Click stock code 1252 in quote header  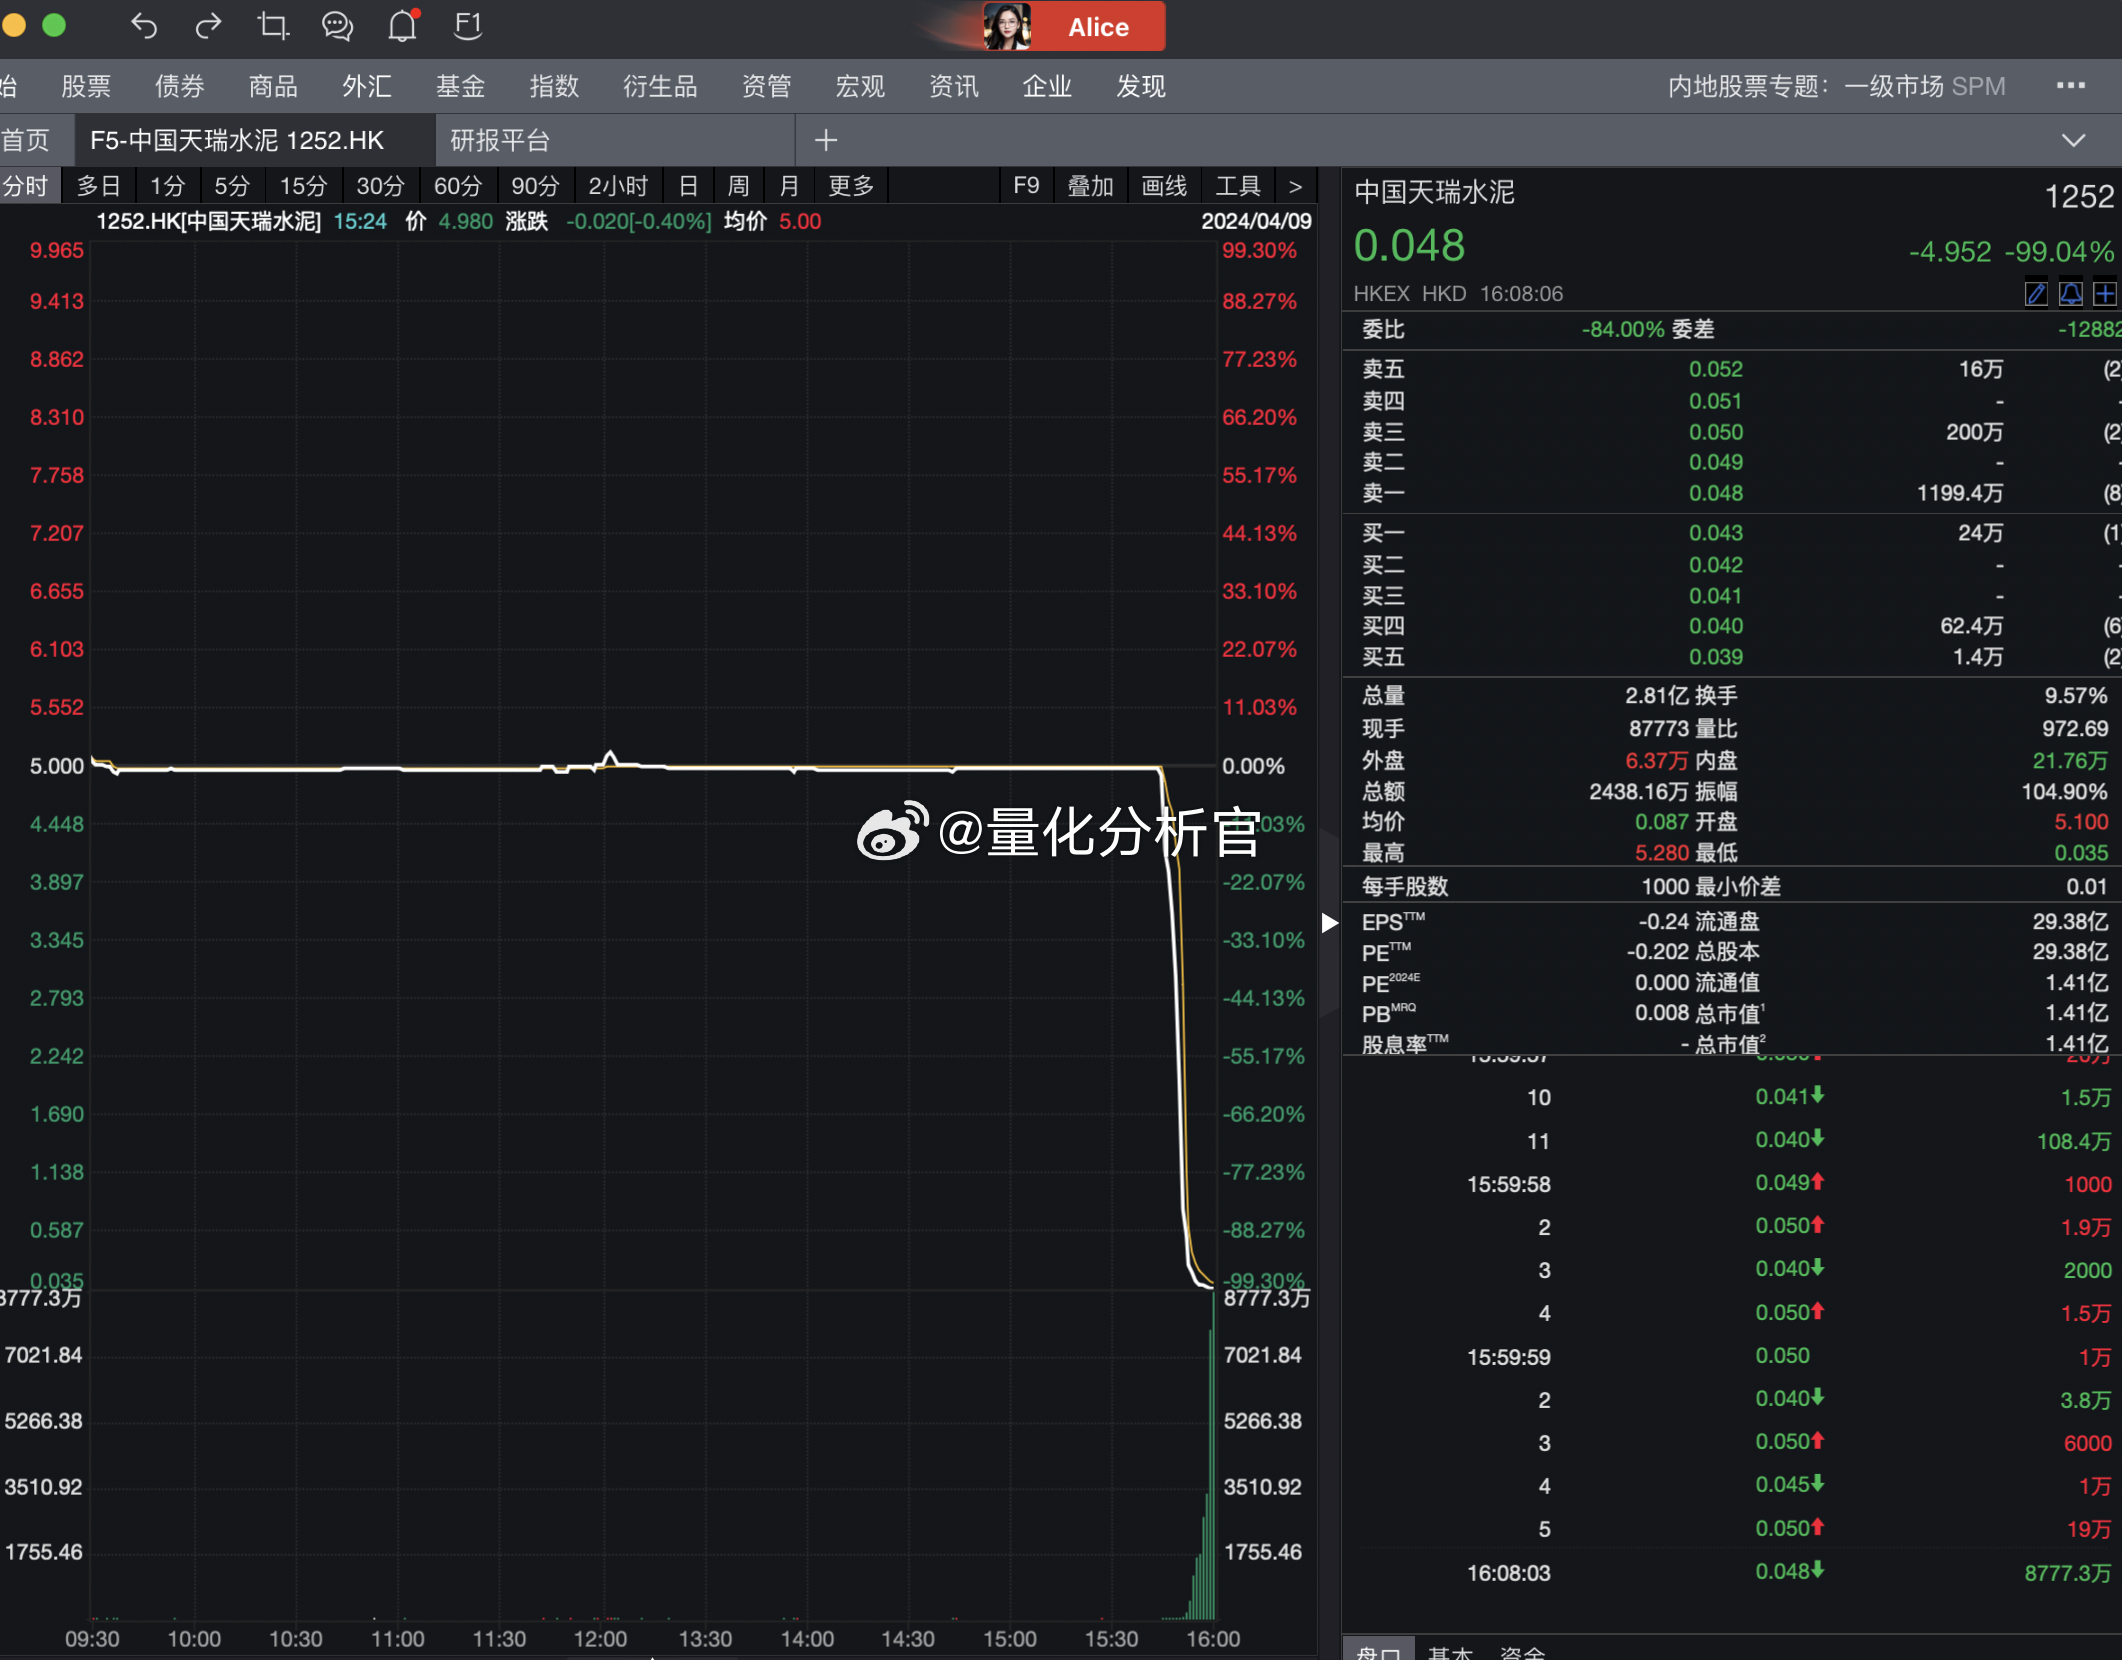pos(2079,196)
